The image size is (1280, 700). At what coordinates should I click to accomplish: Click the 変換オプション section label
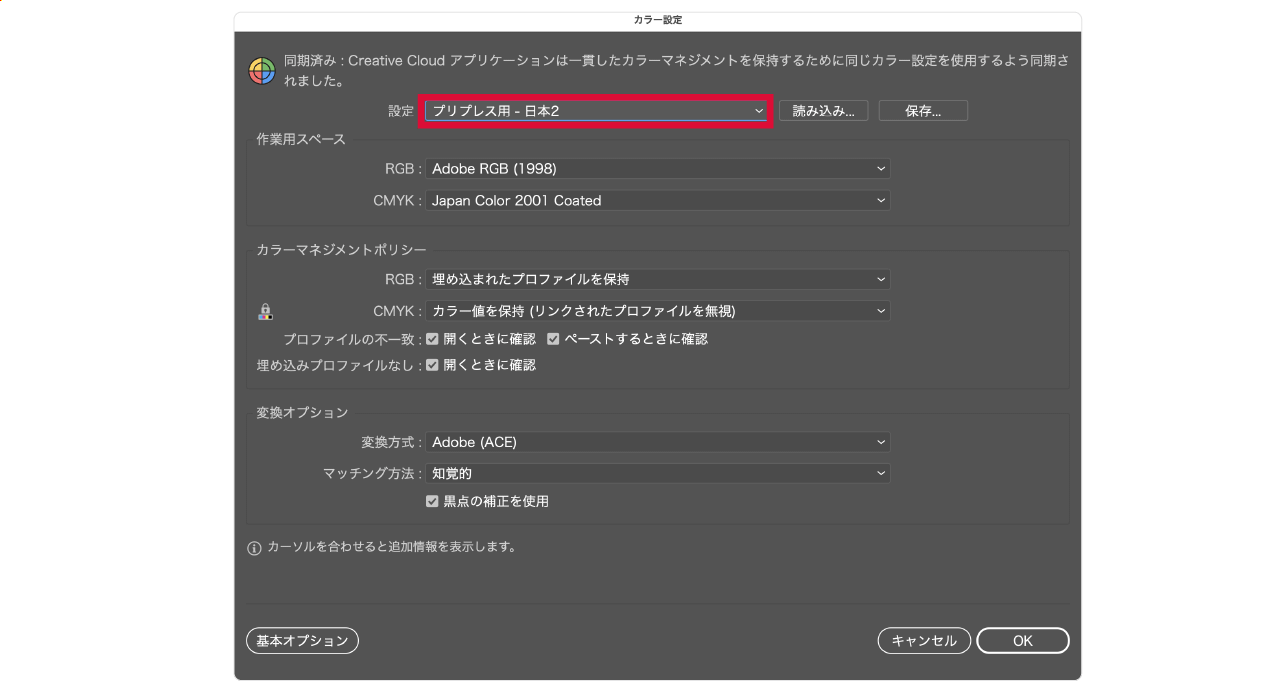pyautogui.click(x=302, y=413)
